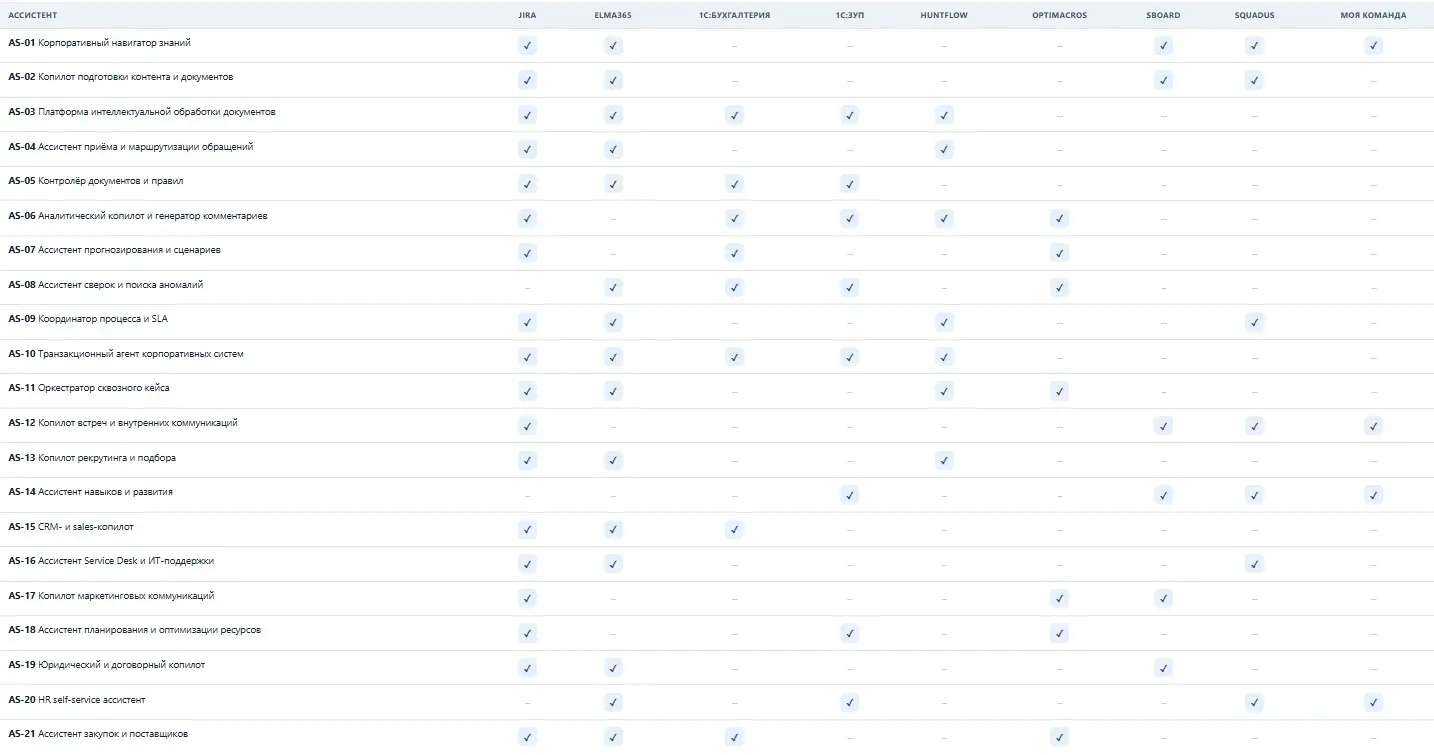
Task: Select the JIRA check for AS-04
Action: pyautogui.click(x=527, y=149)
